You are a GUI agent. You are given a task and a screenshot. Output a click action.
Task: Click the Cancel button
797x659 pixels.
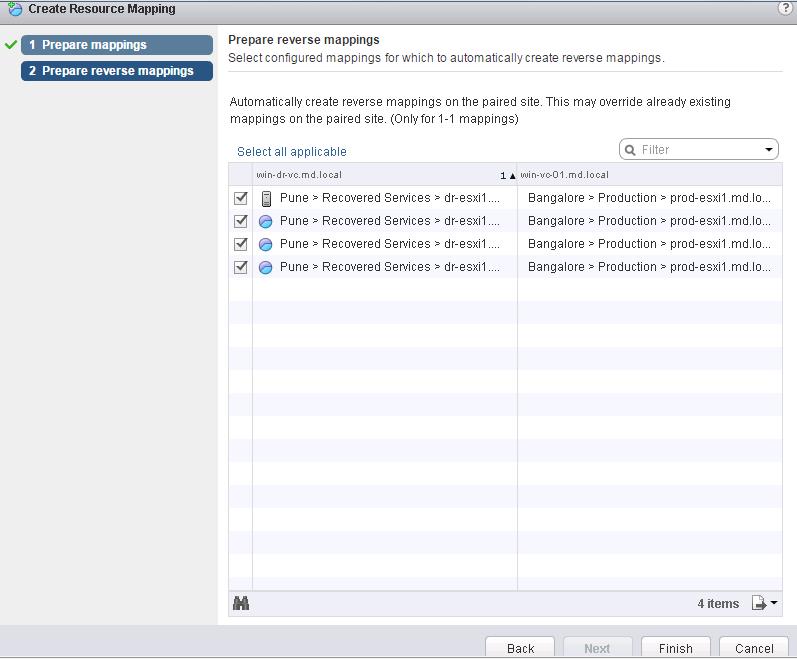tap(754, 648)
